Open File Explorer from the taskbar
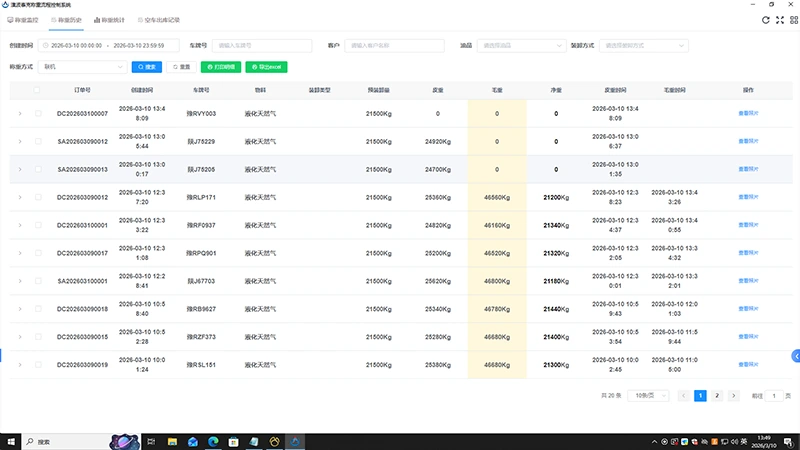This screenshot has width=800, height=450. pyautogui.click(x=172, y=442)
